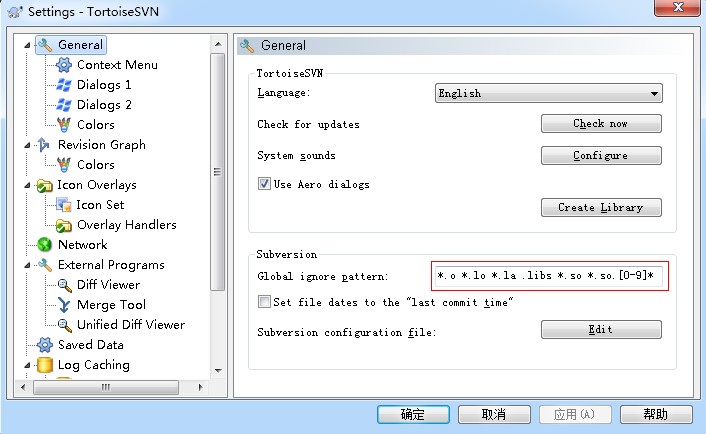Click tree horizontal scrollbar right arrow
Screen dimensions: 706x434
coord(200,387)
